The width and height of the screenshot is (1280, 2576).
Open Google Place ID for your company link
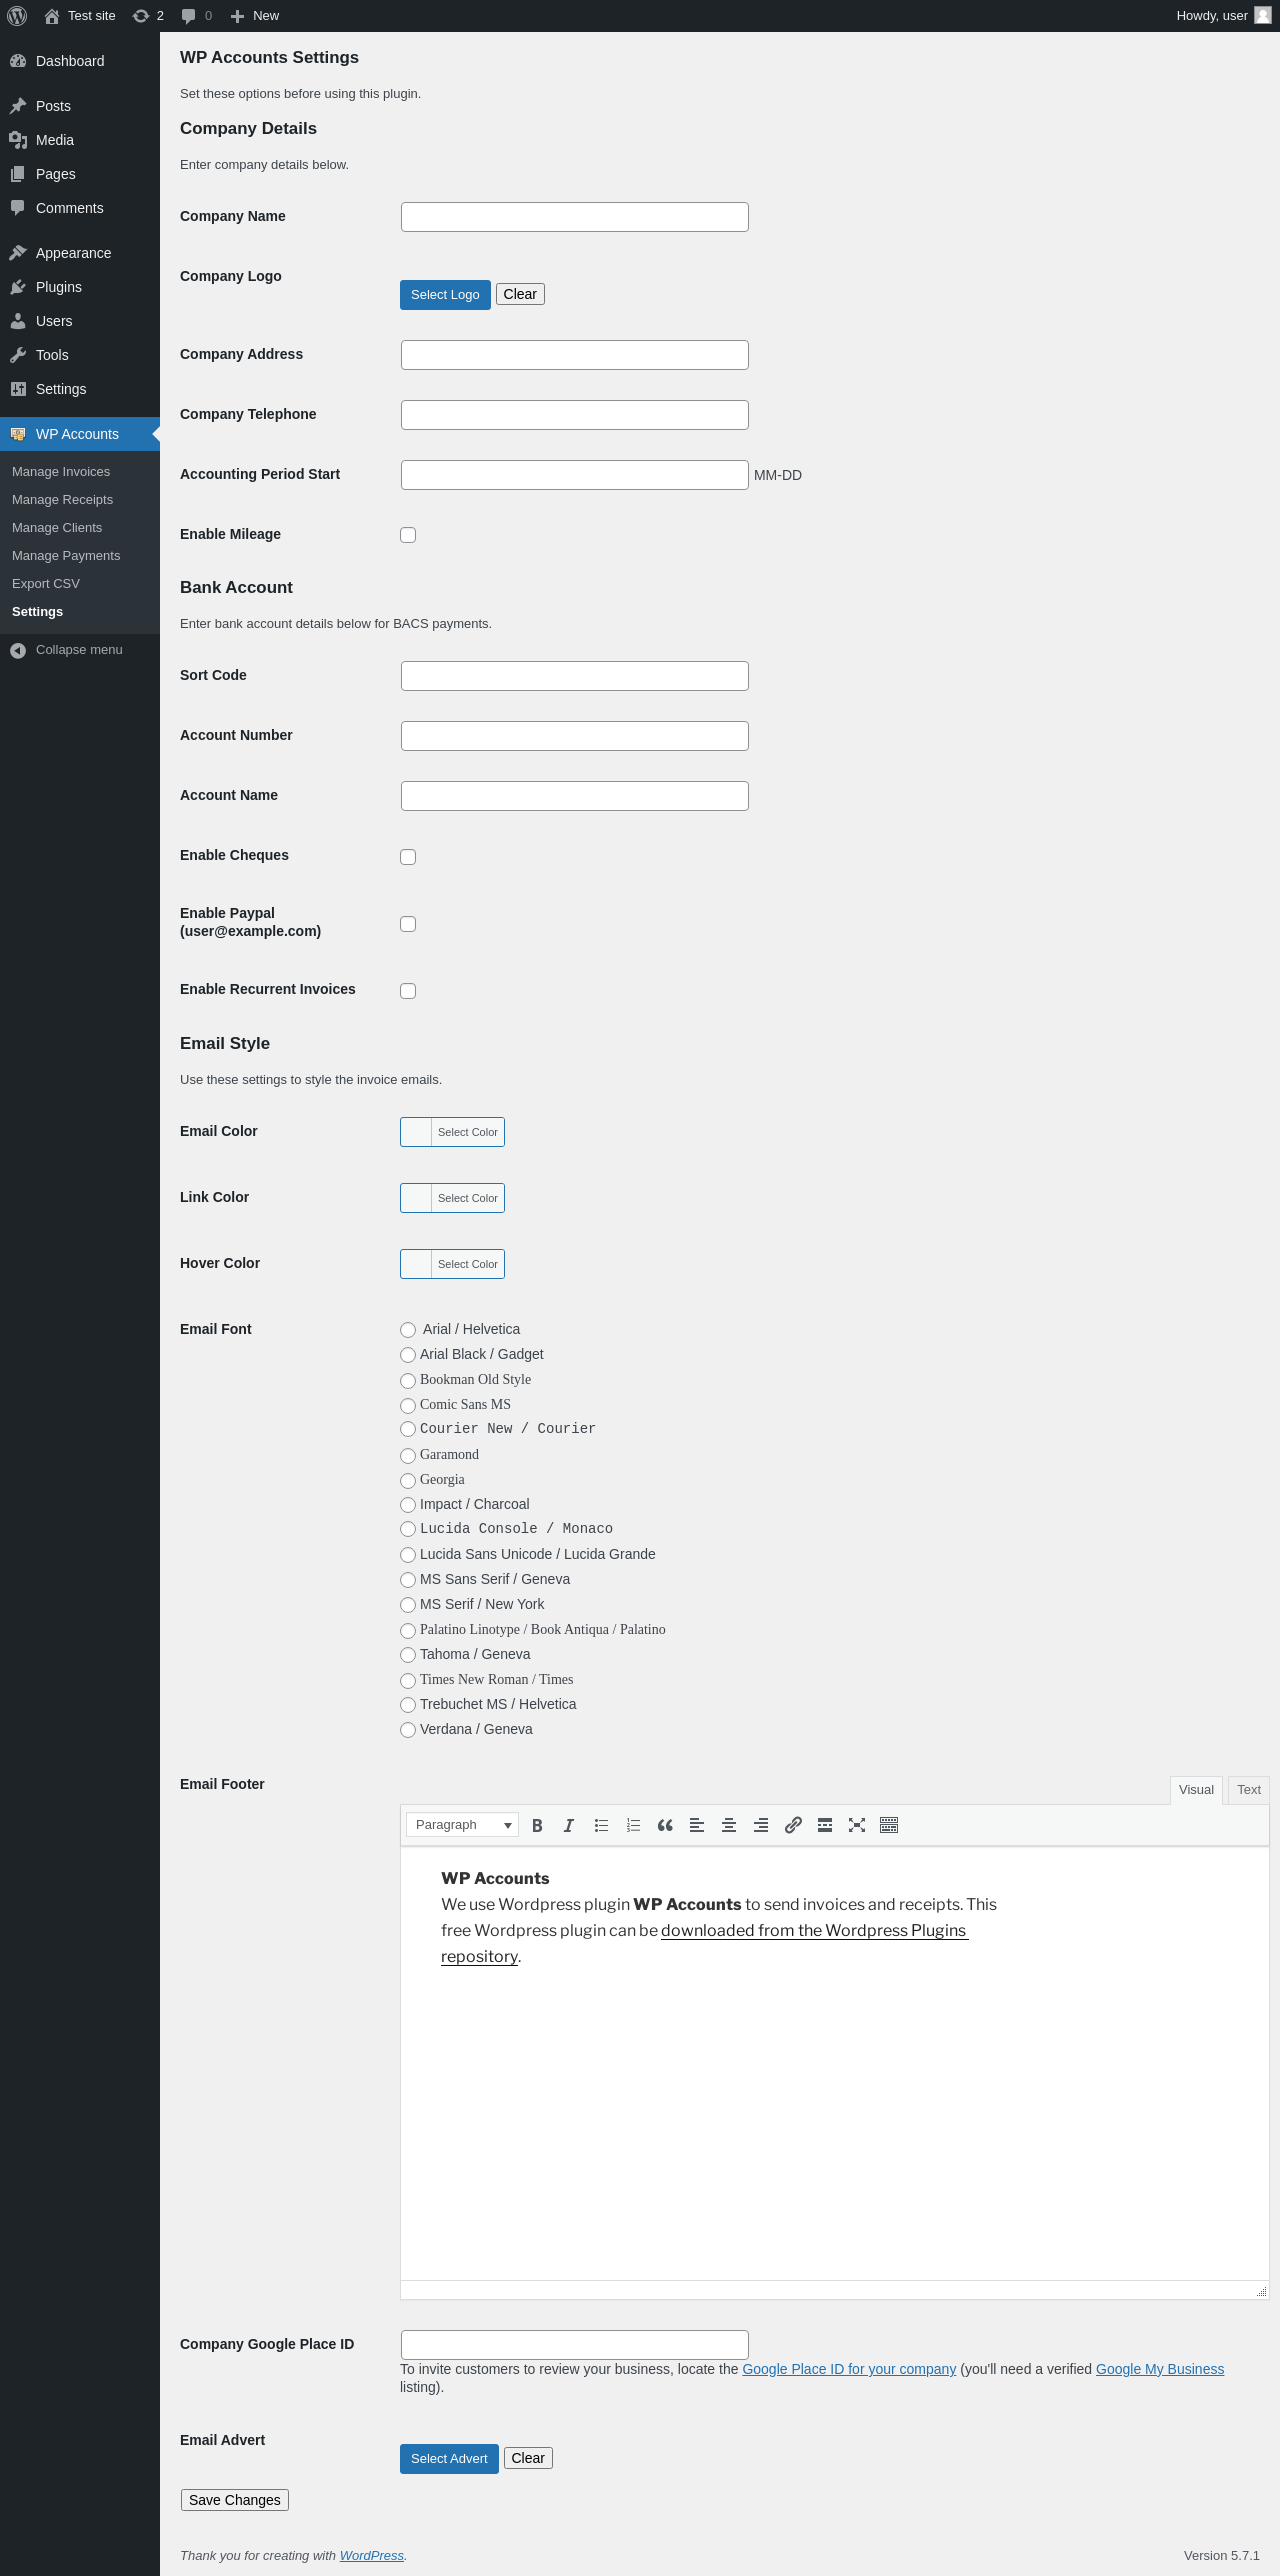pyautogui.click(x=849, y=2369)
